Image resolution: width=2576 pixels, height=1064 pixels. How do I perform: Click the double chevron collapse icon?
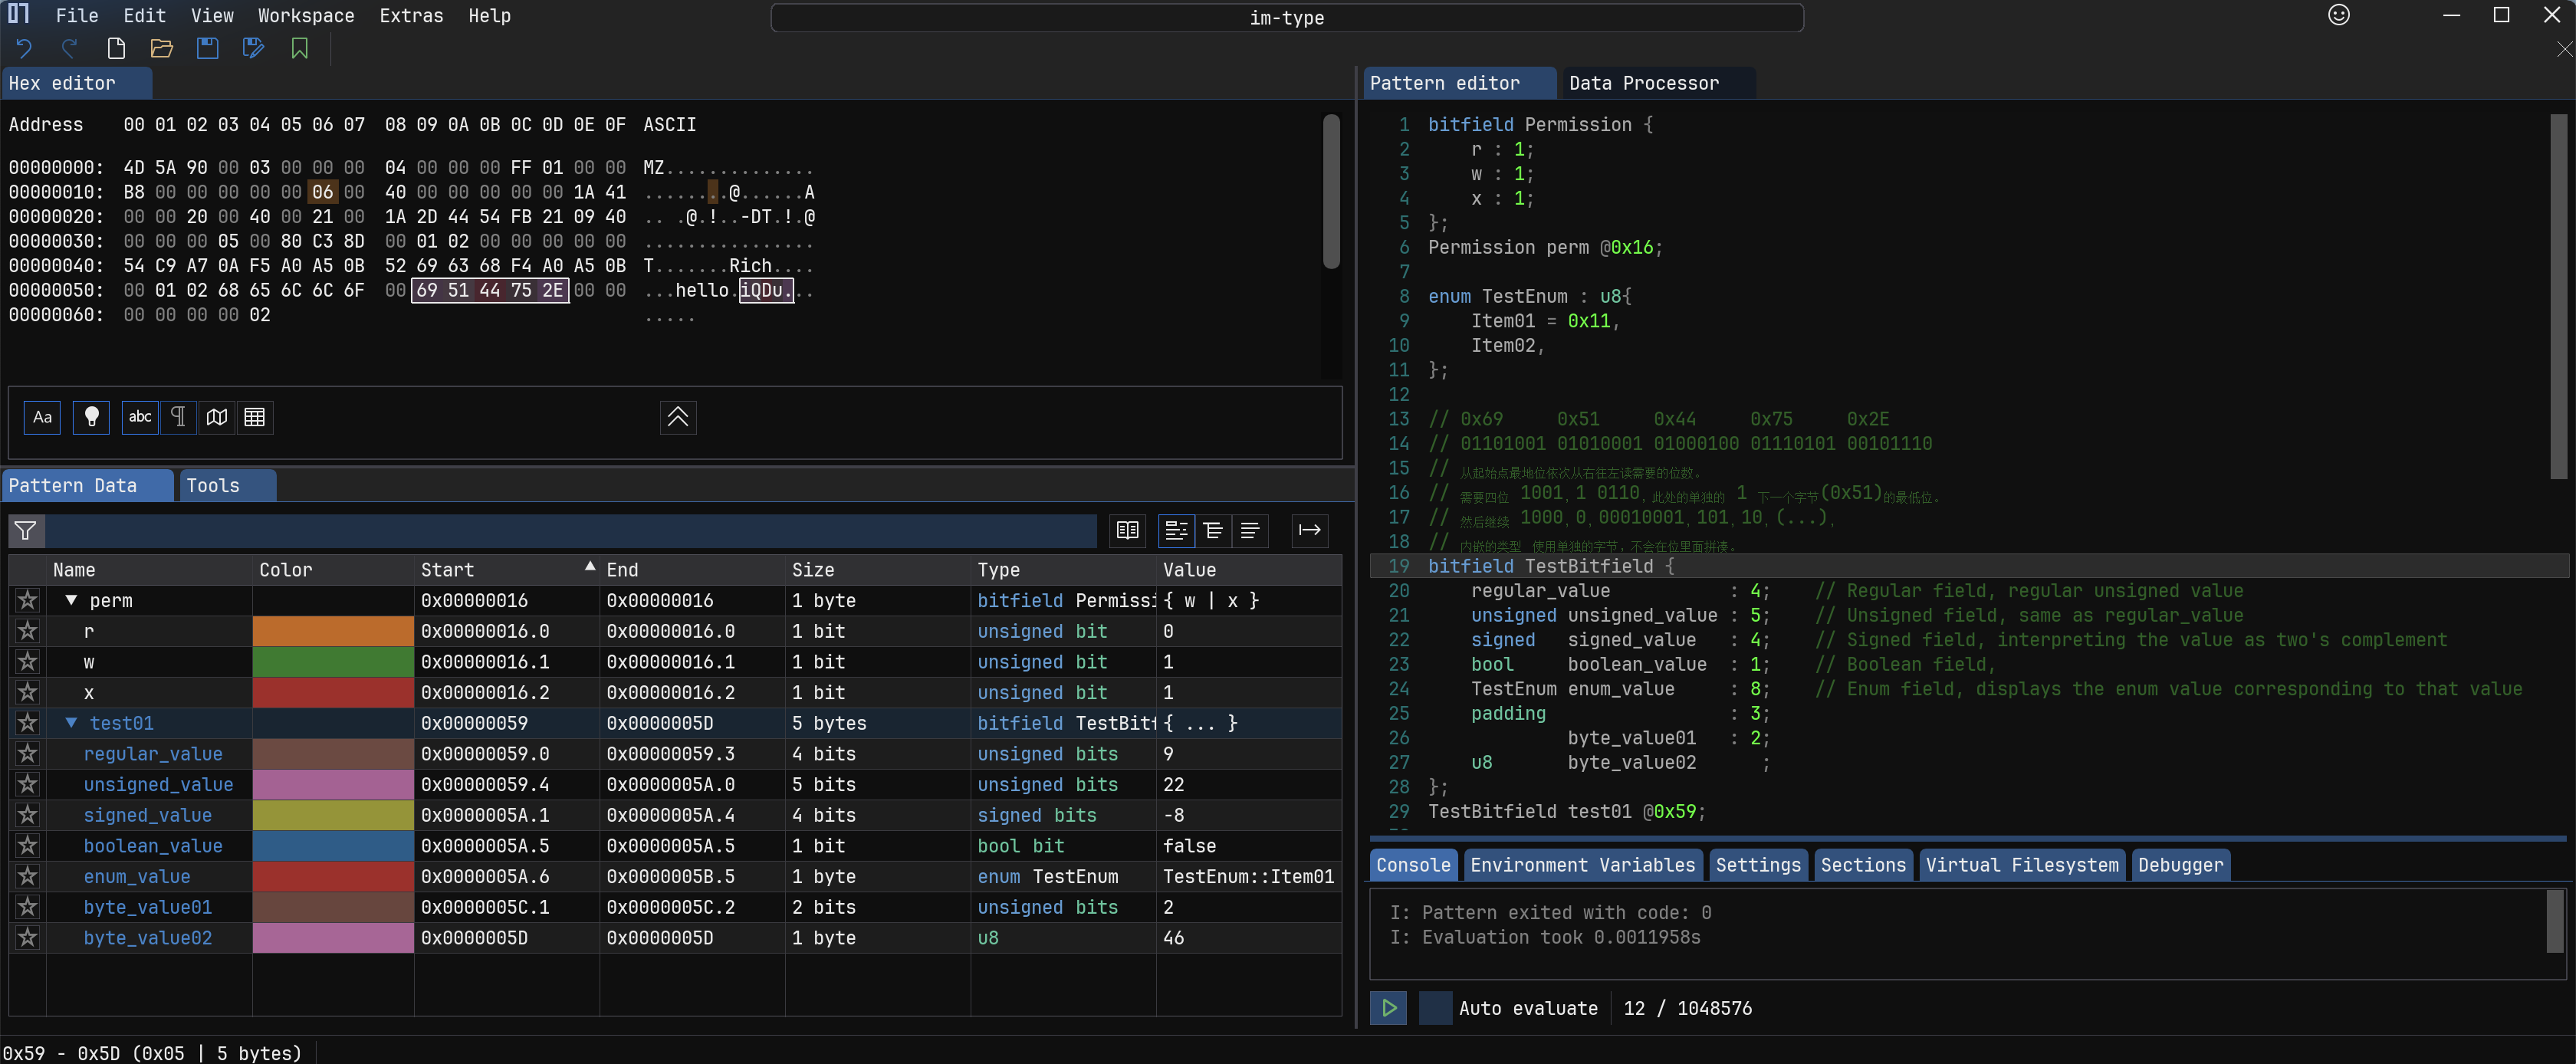tap(677, 417)
